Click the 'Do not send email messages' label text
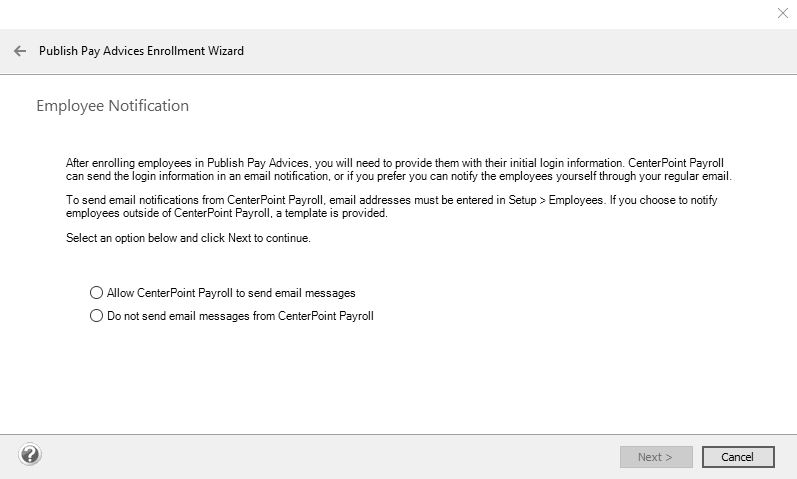Screen dimensions: 797x479 [240, 316]
